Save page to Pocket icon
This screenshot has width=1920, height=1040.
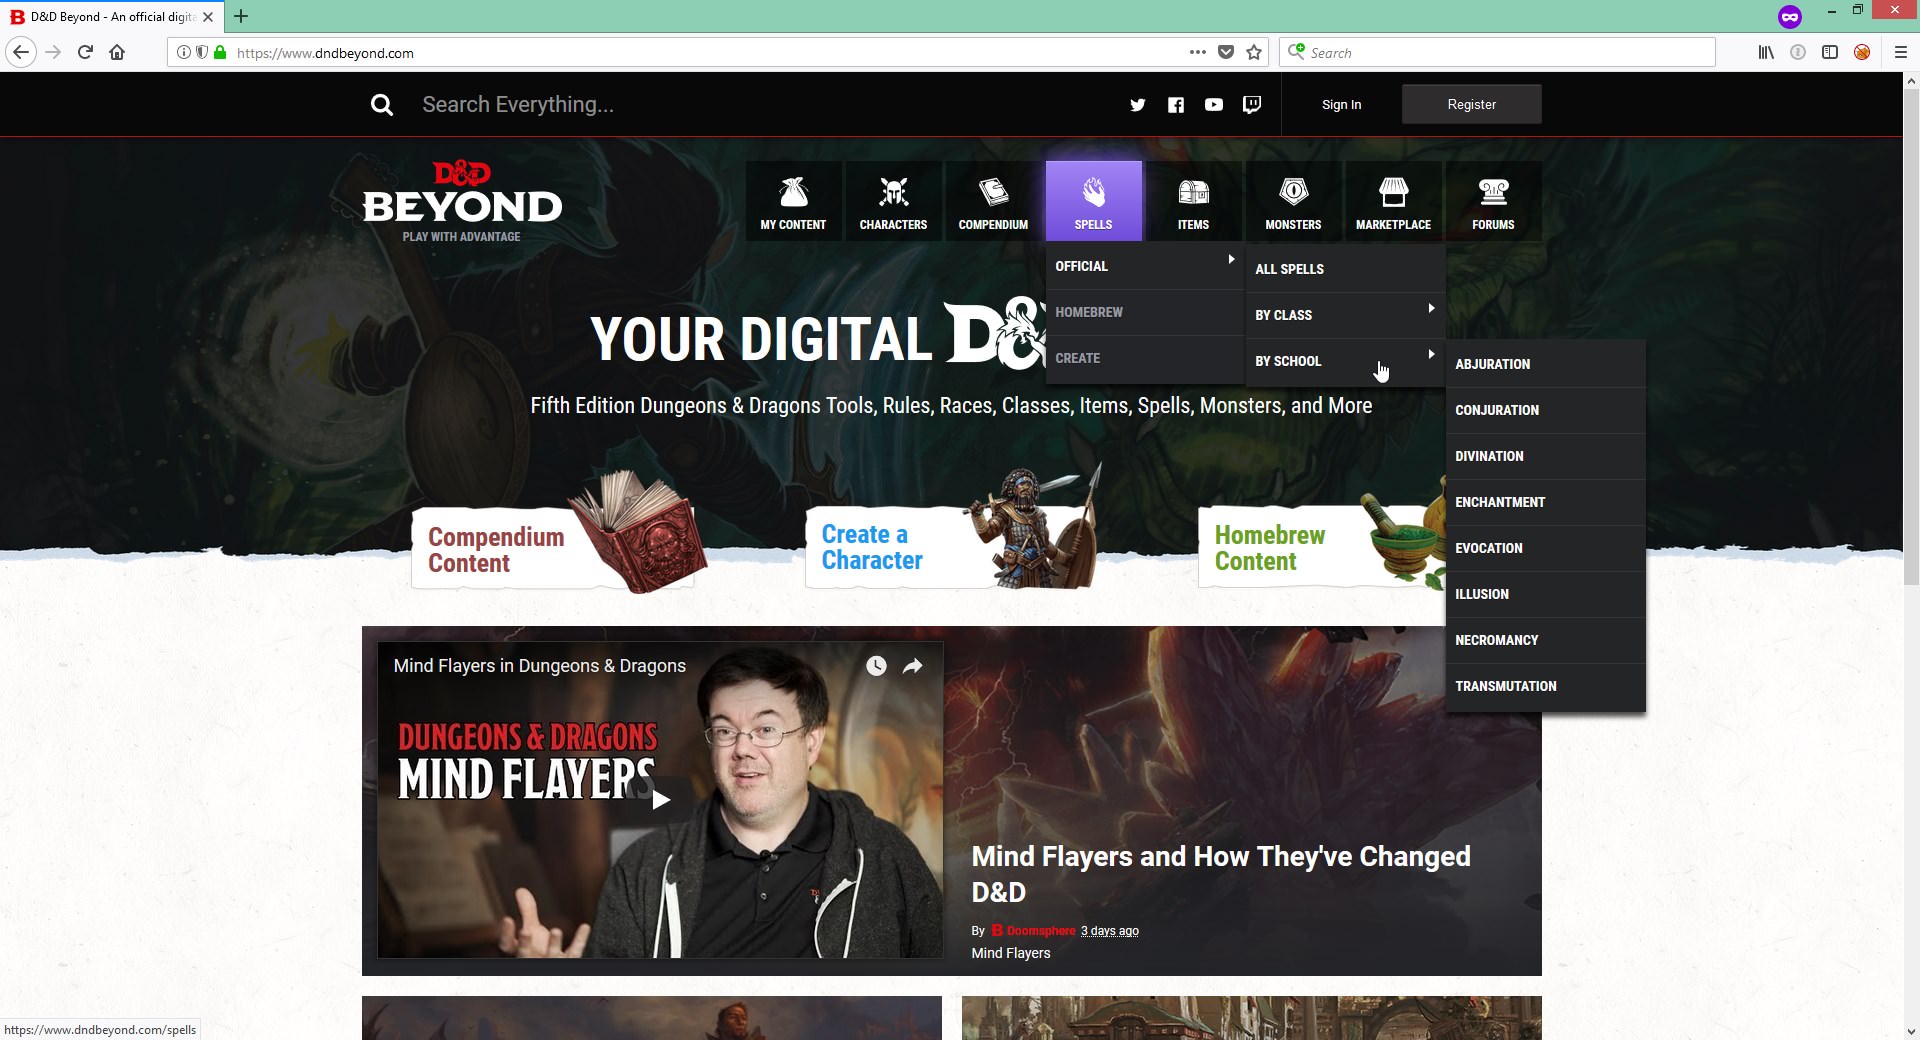click(1226, 53)
